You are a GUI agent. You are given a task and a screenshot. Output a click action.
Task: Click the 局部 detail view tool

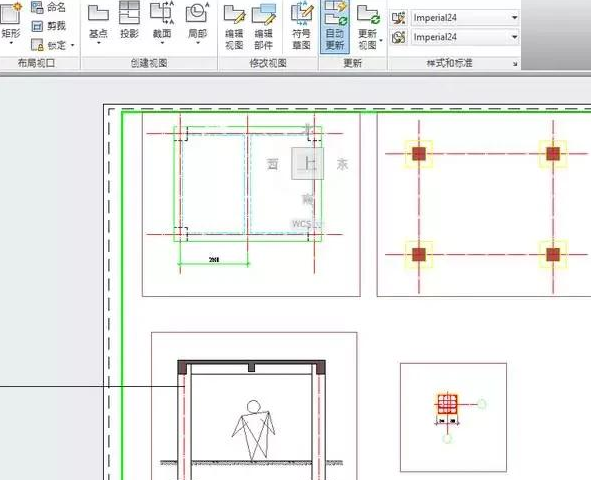(198, 21)
